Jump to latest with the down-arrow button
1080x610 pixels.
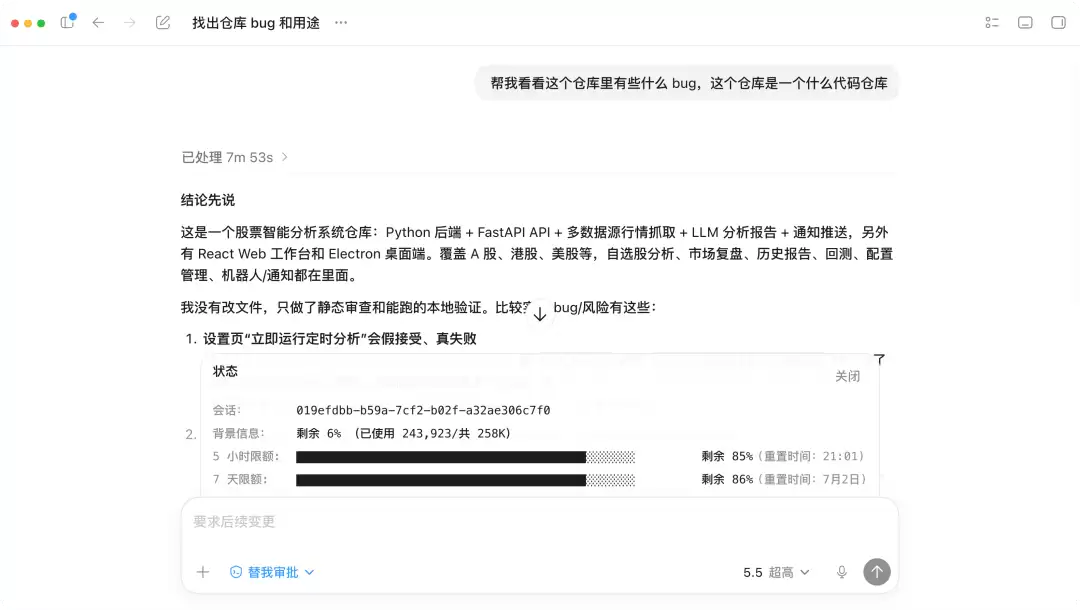coord(540,315)
